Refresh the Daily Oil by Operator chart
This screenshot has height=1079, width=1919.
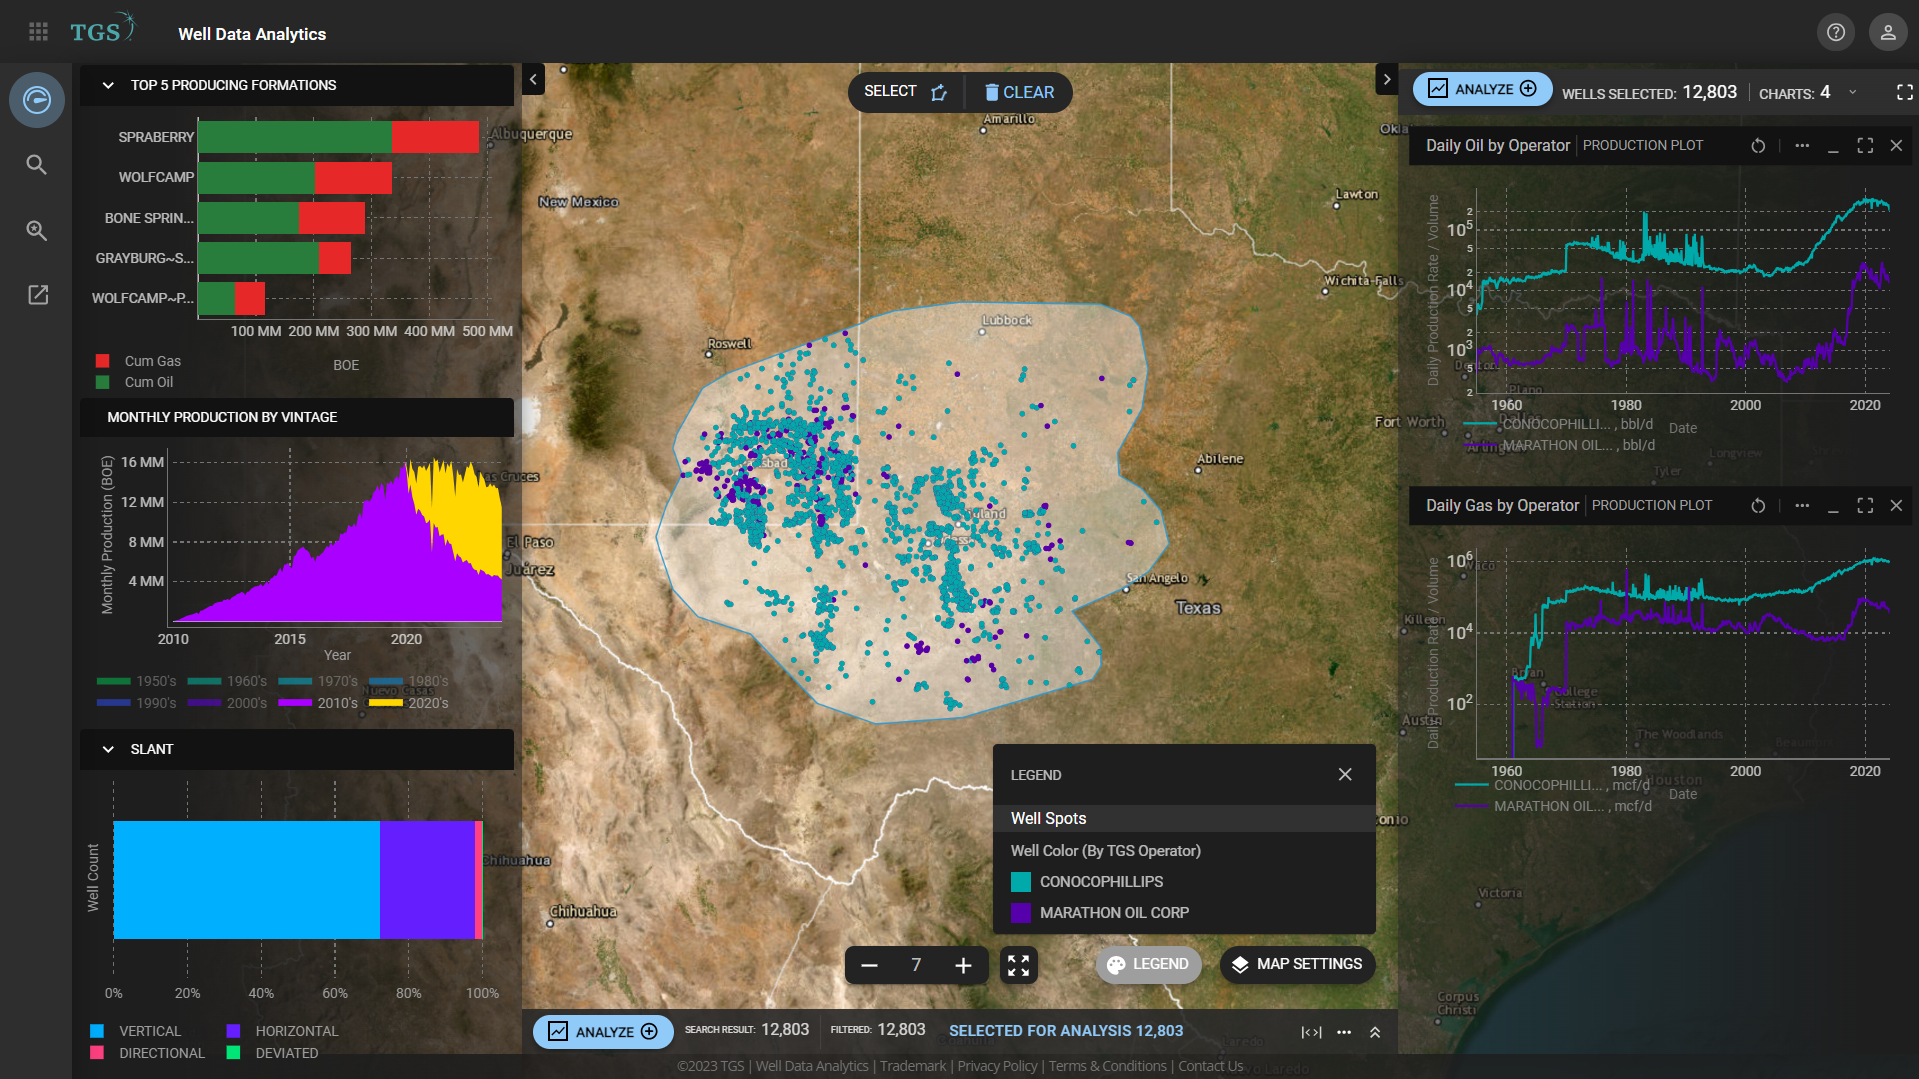click(1758, 146)
